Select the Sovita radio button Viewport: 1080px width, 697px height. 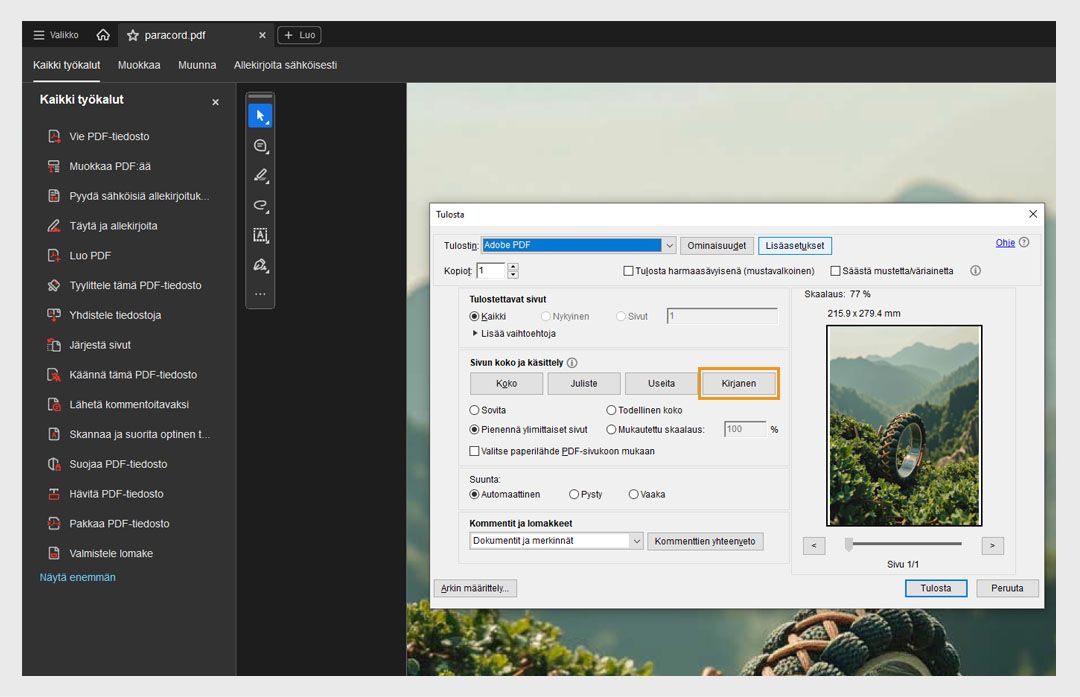(x=475, y=410)
